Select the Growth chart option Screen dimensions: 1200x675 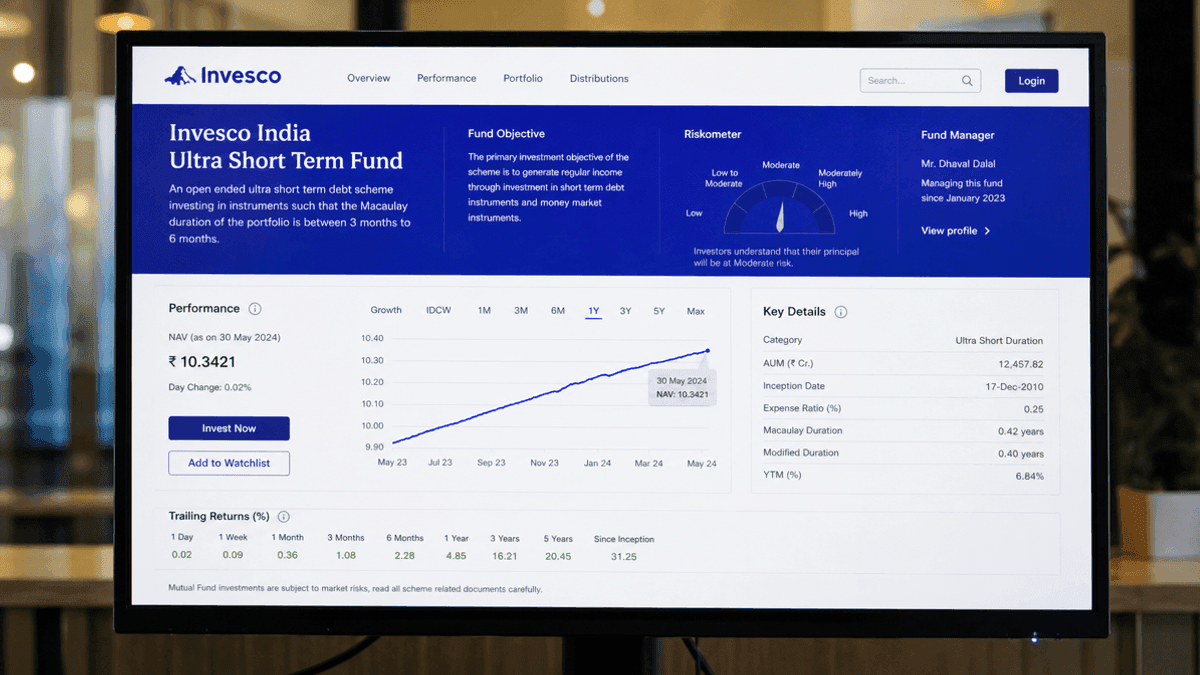tap(386, 310)
